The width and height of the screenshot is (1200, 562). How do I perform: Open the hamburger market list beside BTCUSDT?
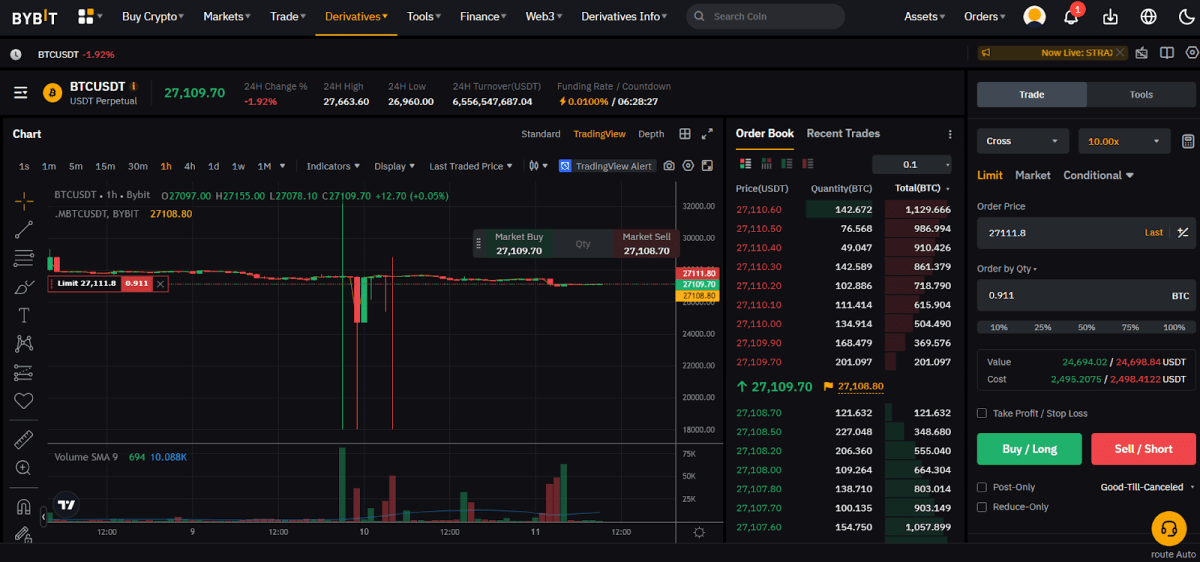click(x=20, y=93)
